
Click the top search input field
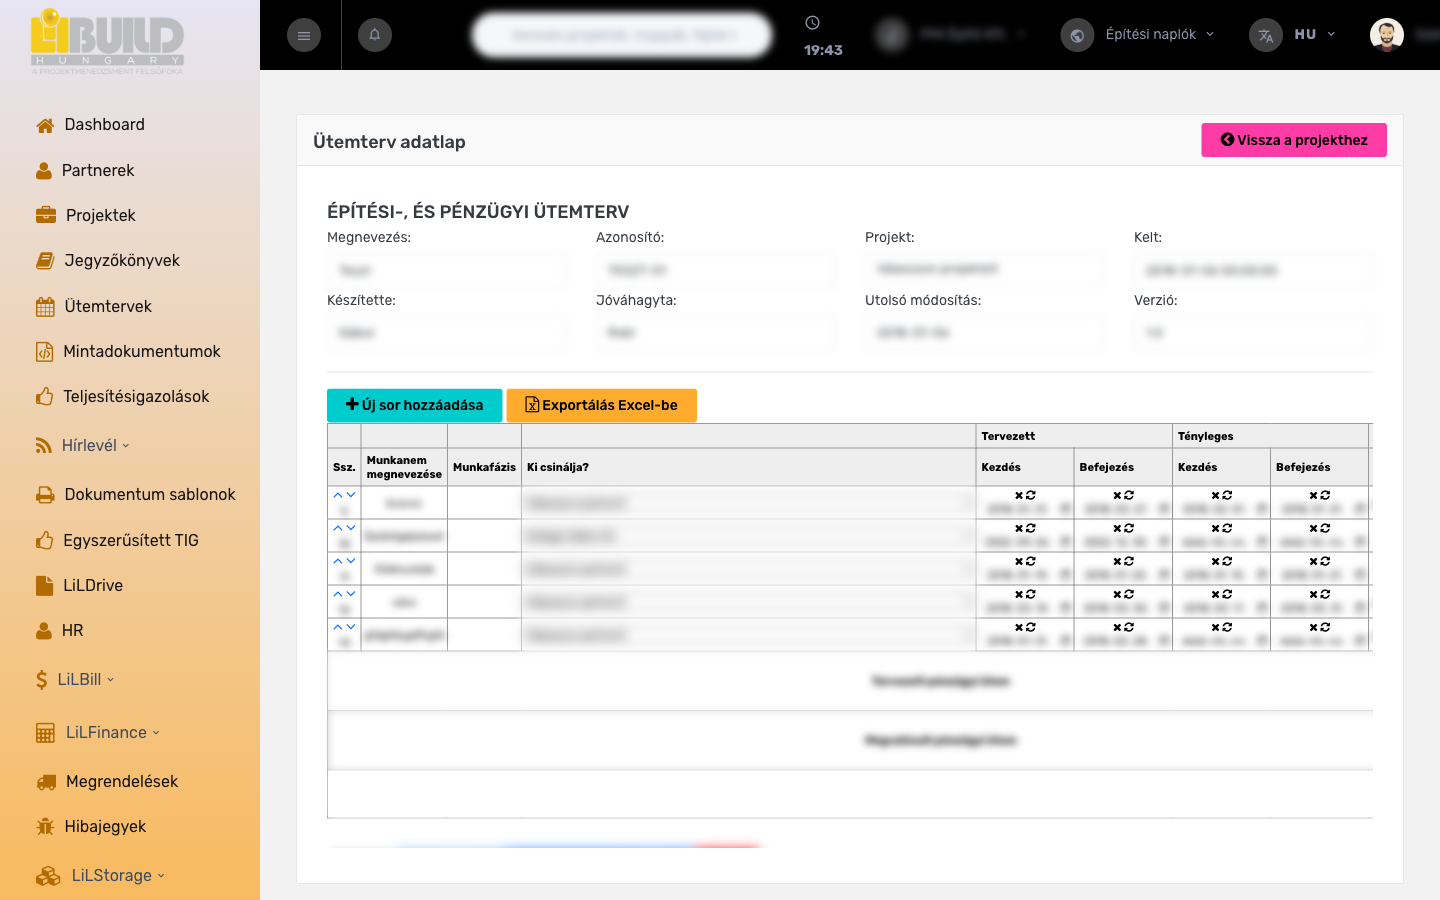tap(622, 35)
